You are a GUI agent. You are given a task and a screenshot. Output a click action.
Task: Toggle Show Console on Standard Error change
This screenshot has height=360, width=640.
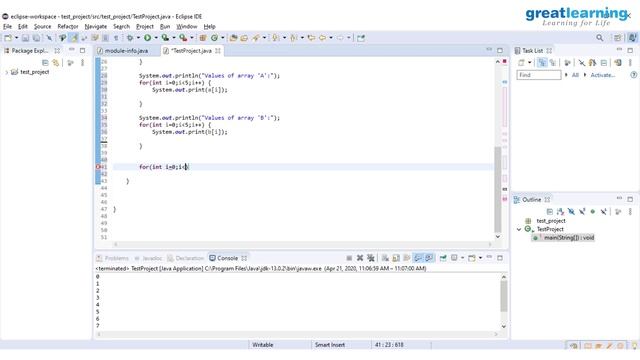tap(429, 258)
